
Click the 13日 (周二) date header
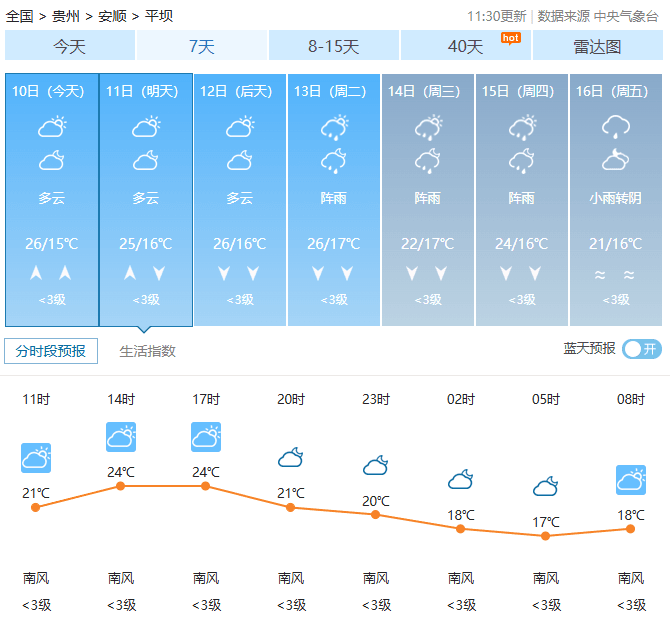point(330,91)
